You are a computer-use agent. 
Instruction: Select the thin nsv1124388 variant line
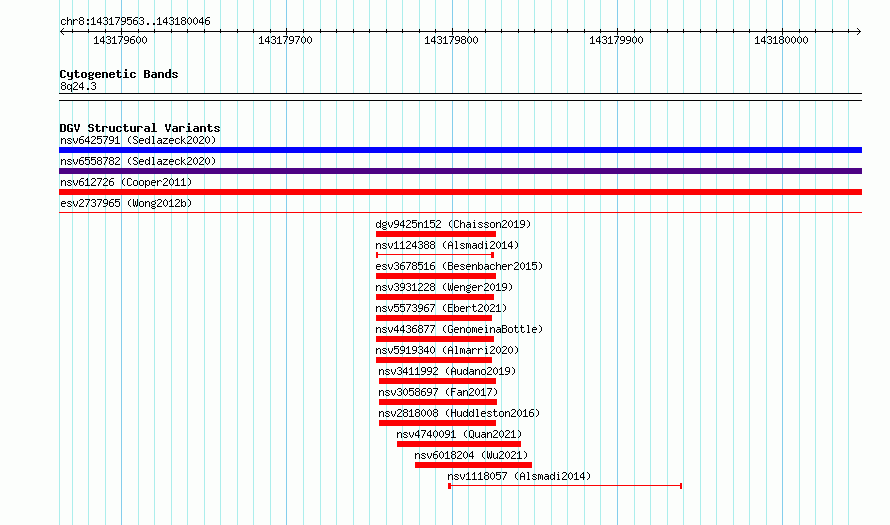(x=435, y=255)
